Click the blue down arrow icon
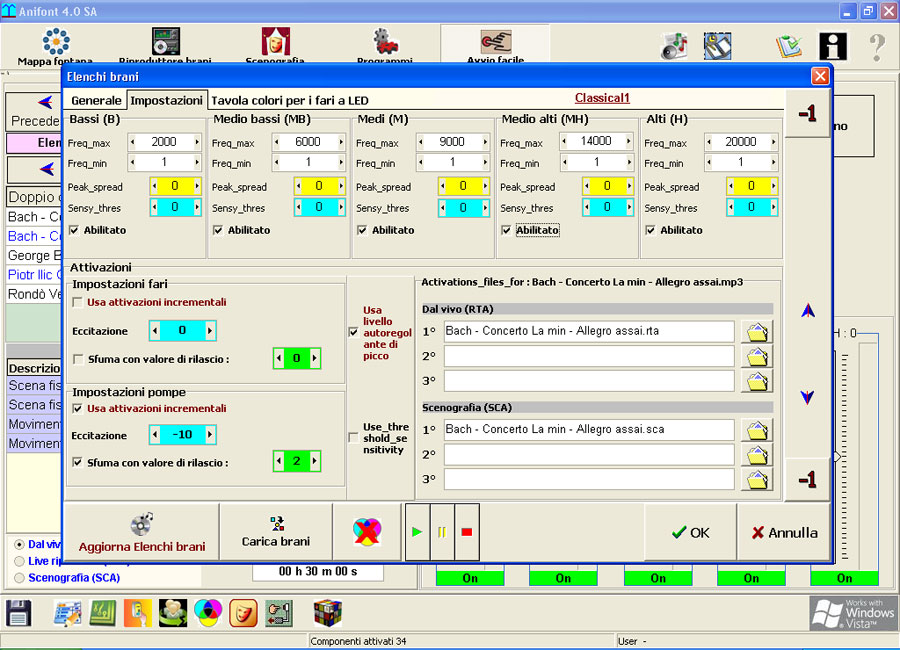Viewport: 900px width, 650px height. [x=808, y=397]
